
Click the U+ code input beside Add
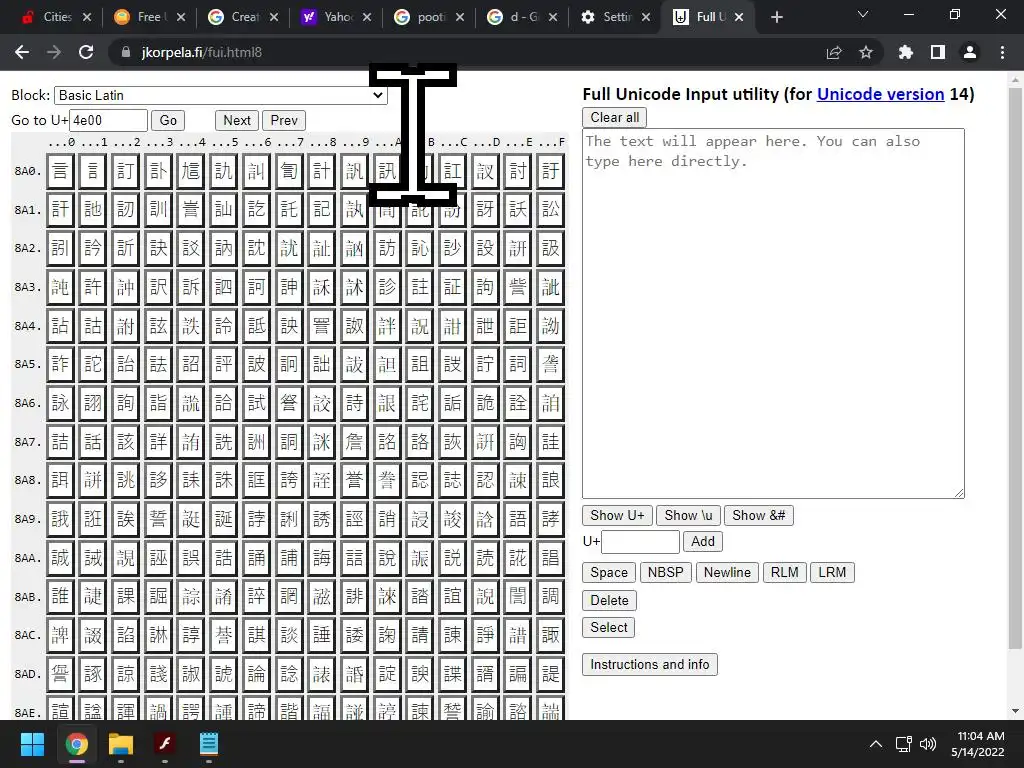[x=640, y=541]
